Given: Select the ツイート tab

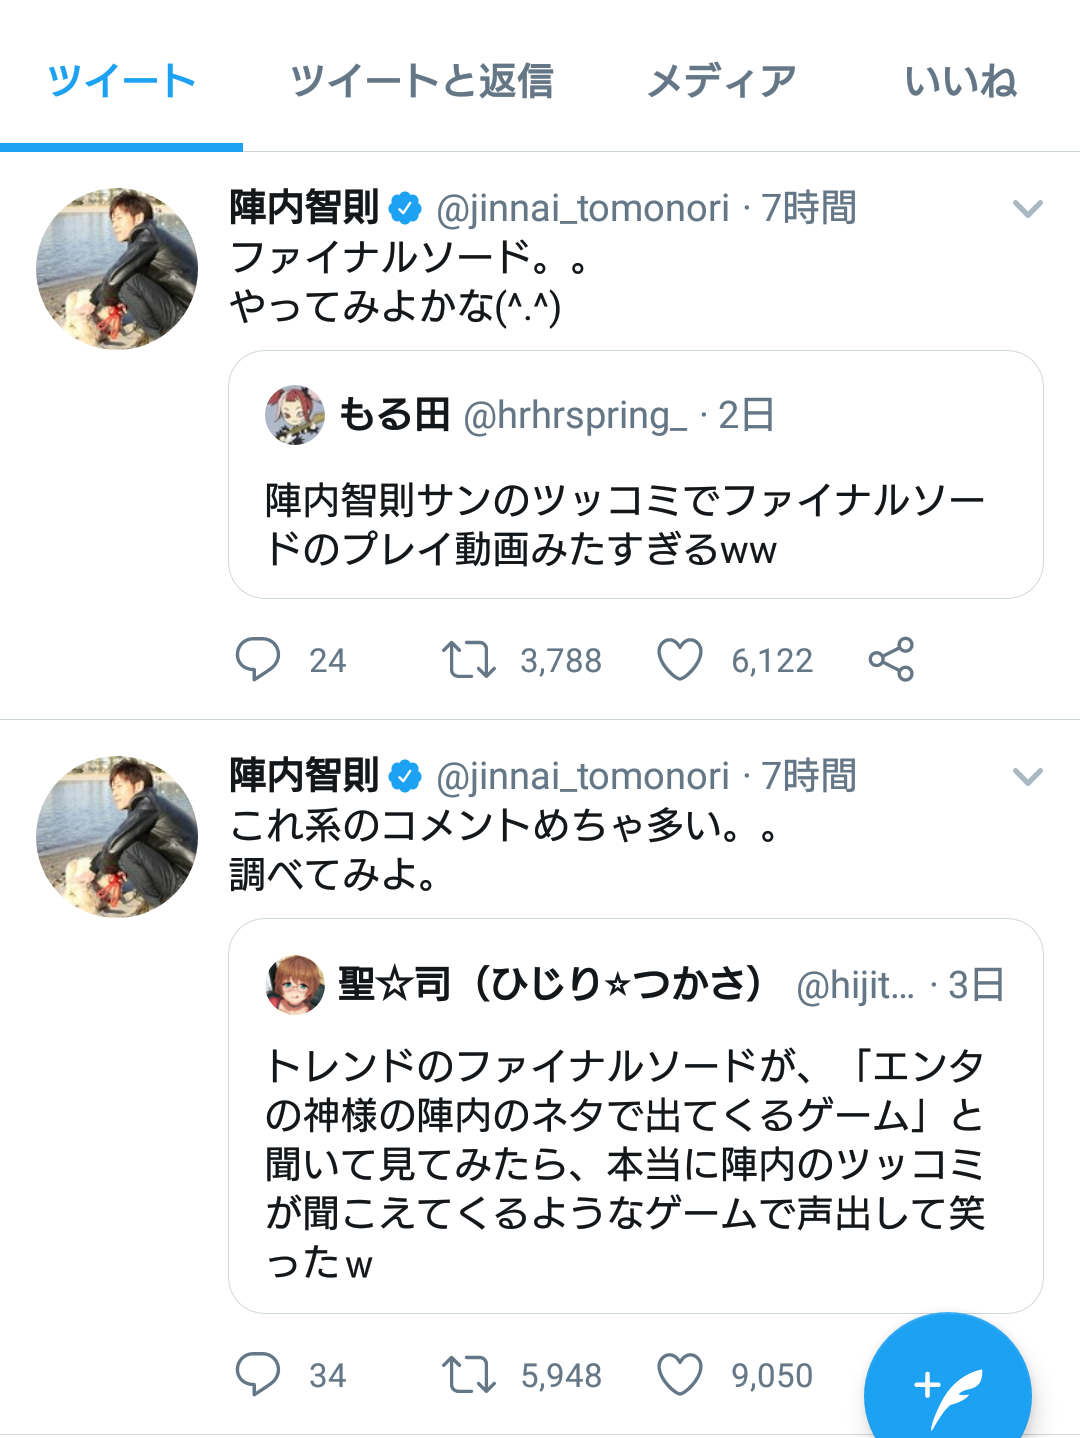Looking at the screenshot, I should (x=121, y=82).
